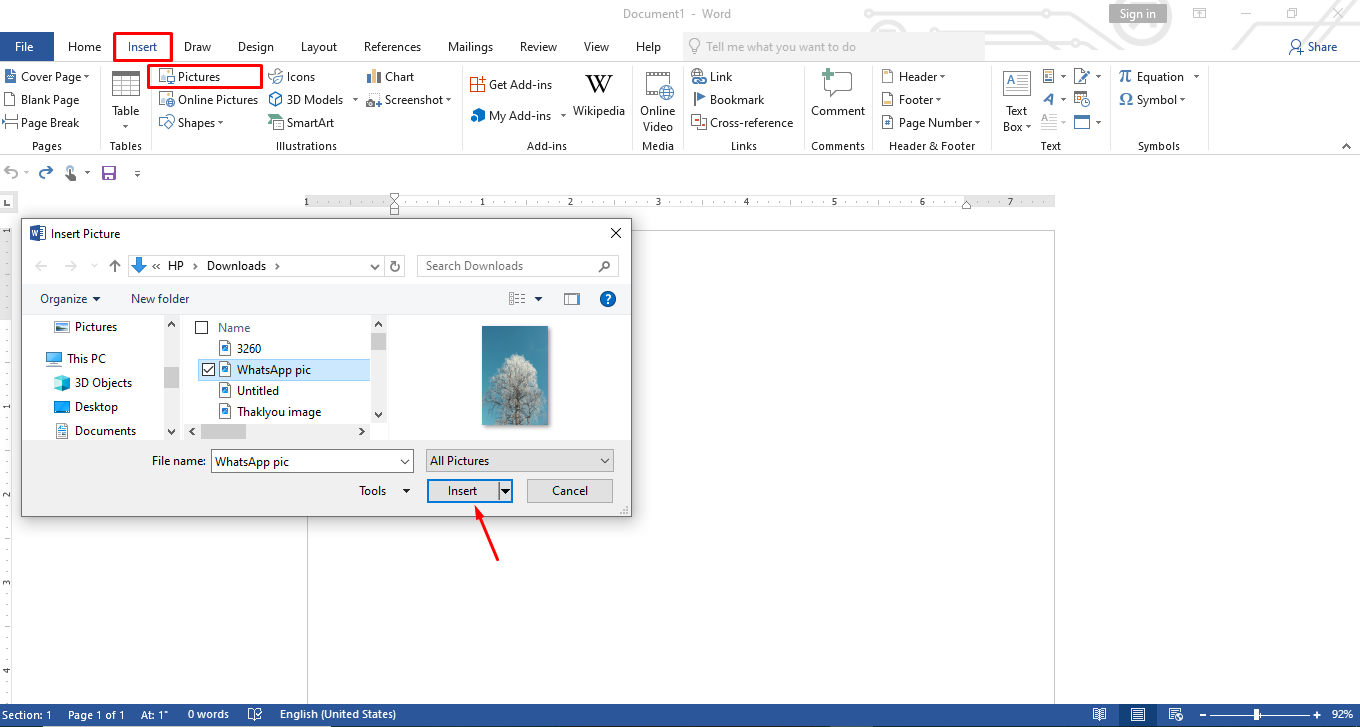Switch to Read Mode in the status bar

click(x=1100, y=714)
